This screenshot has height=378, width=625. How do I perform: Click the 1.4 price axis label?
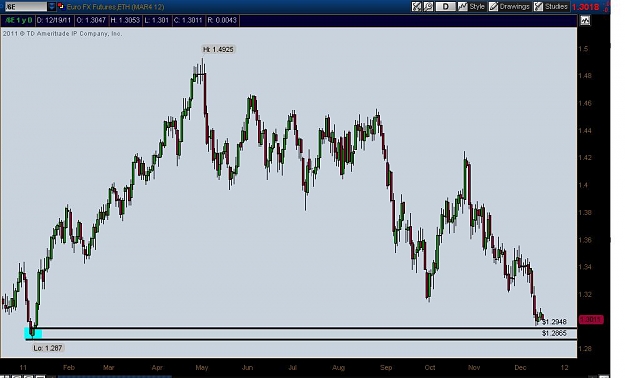tap(583, 185)
